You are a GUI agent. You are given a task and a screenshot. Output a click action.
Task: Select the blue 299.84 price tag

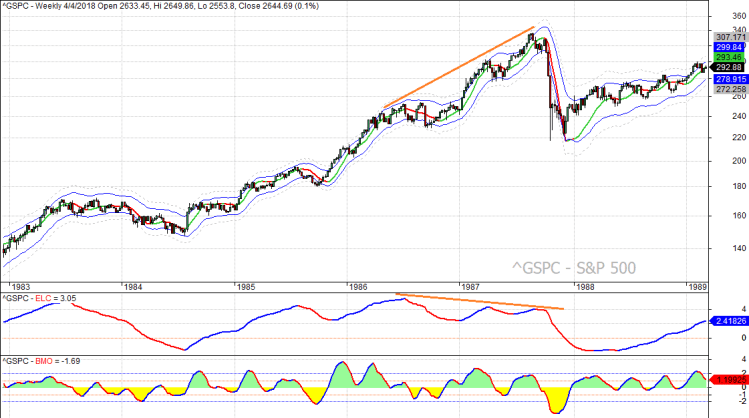(729, 47)
